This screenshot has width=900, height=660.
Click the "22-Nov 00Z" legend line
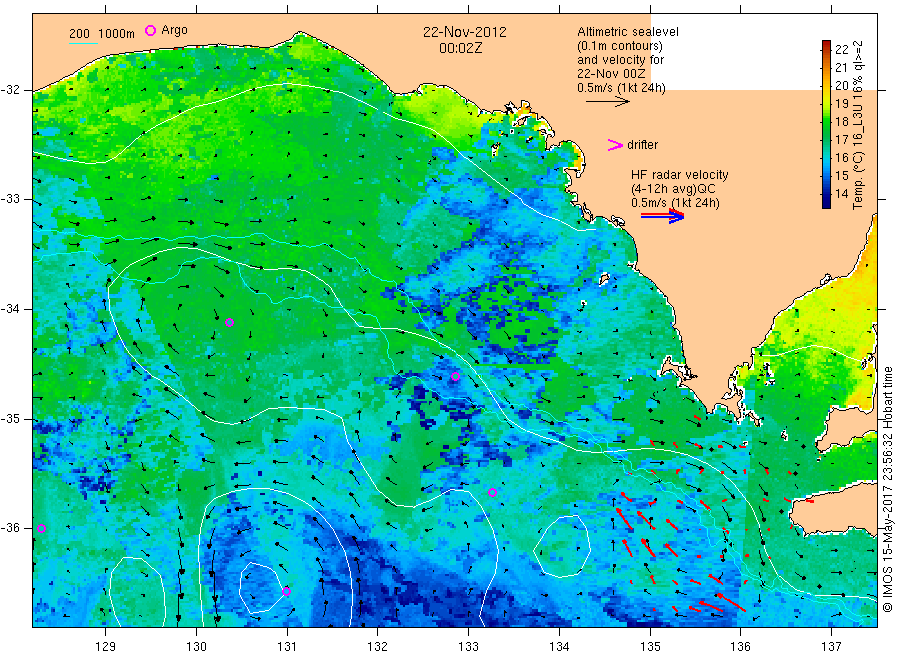(x=611, y=73)
